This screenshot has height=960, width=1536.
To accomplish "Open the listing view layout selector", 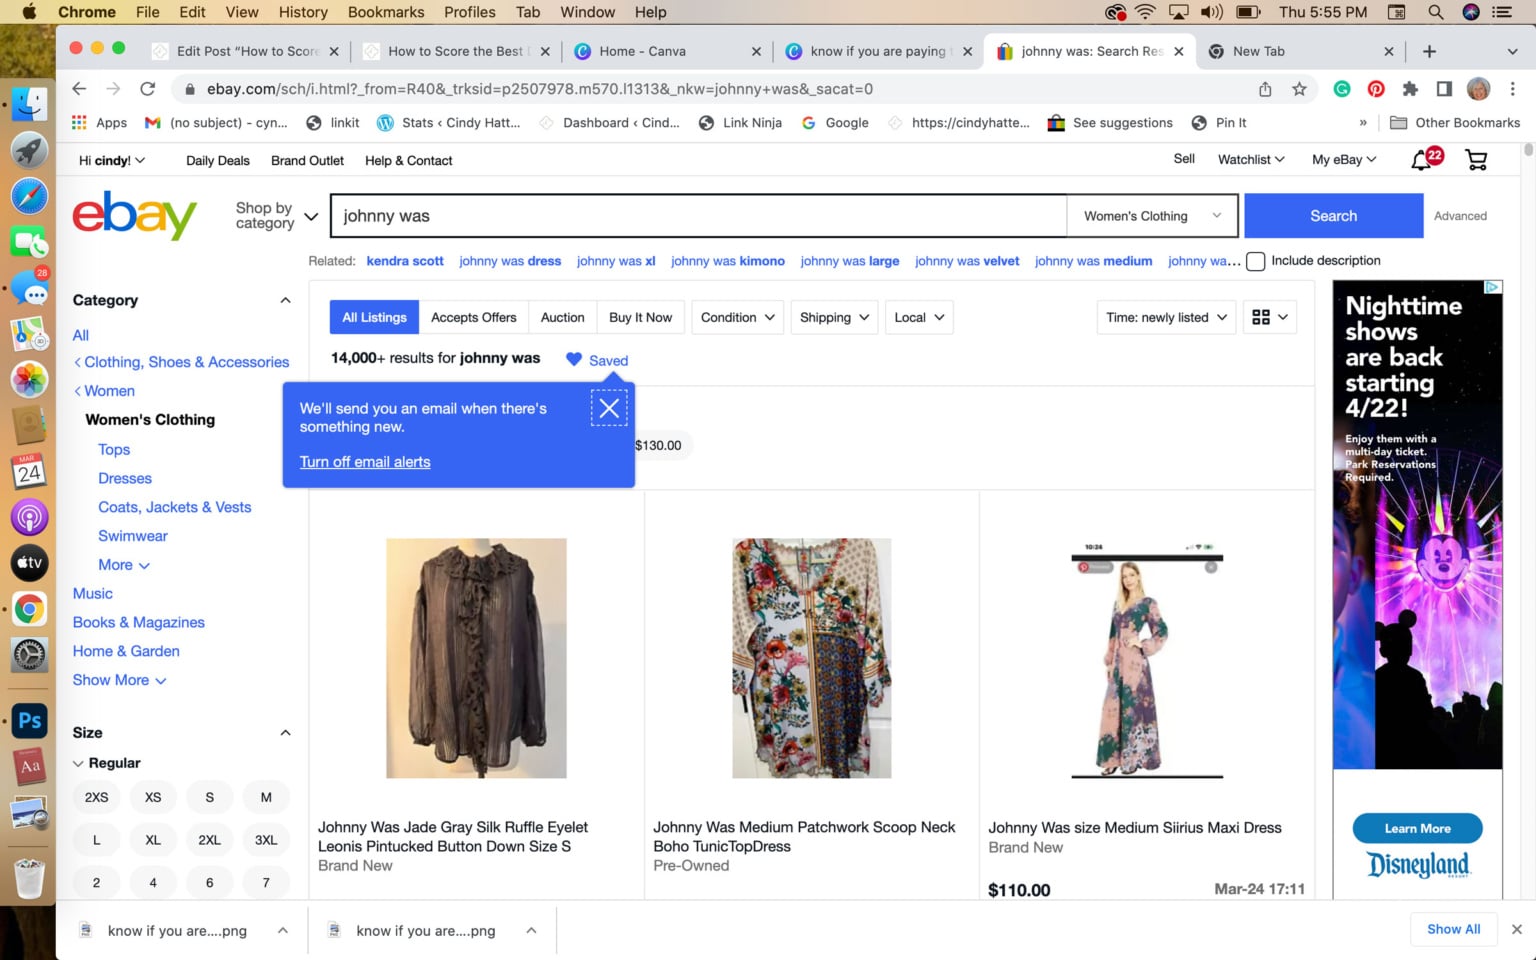I will 1270,317.
